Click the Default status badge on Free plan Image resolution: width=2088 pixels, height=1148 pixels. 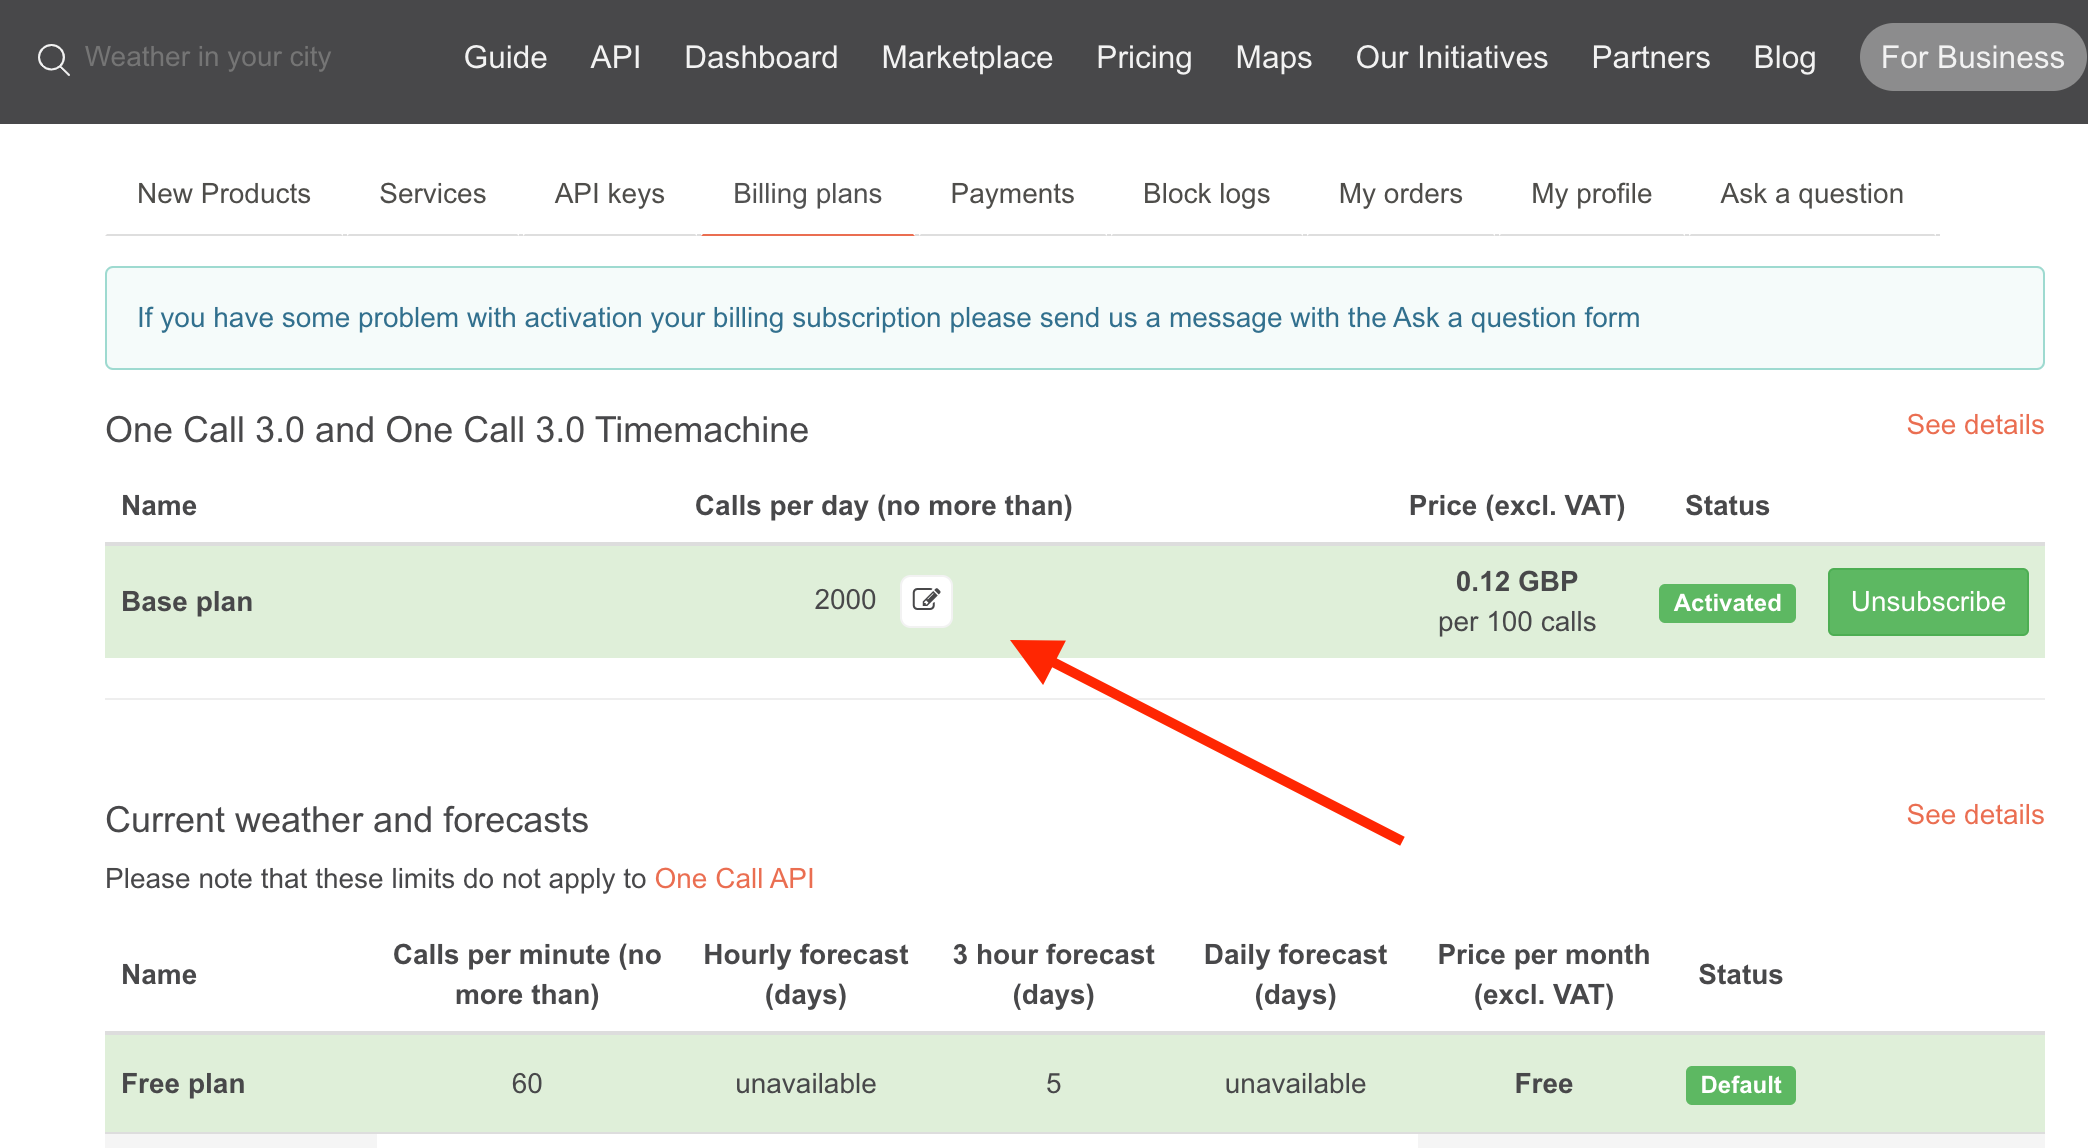(1740, 1085)
